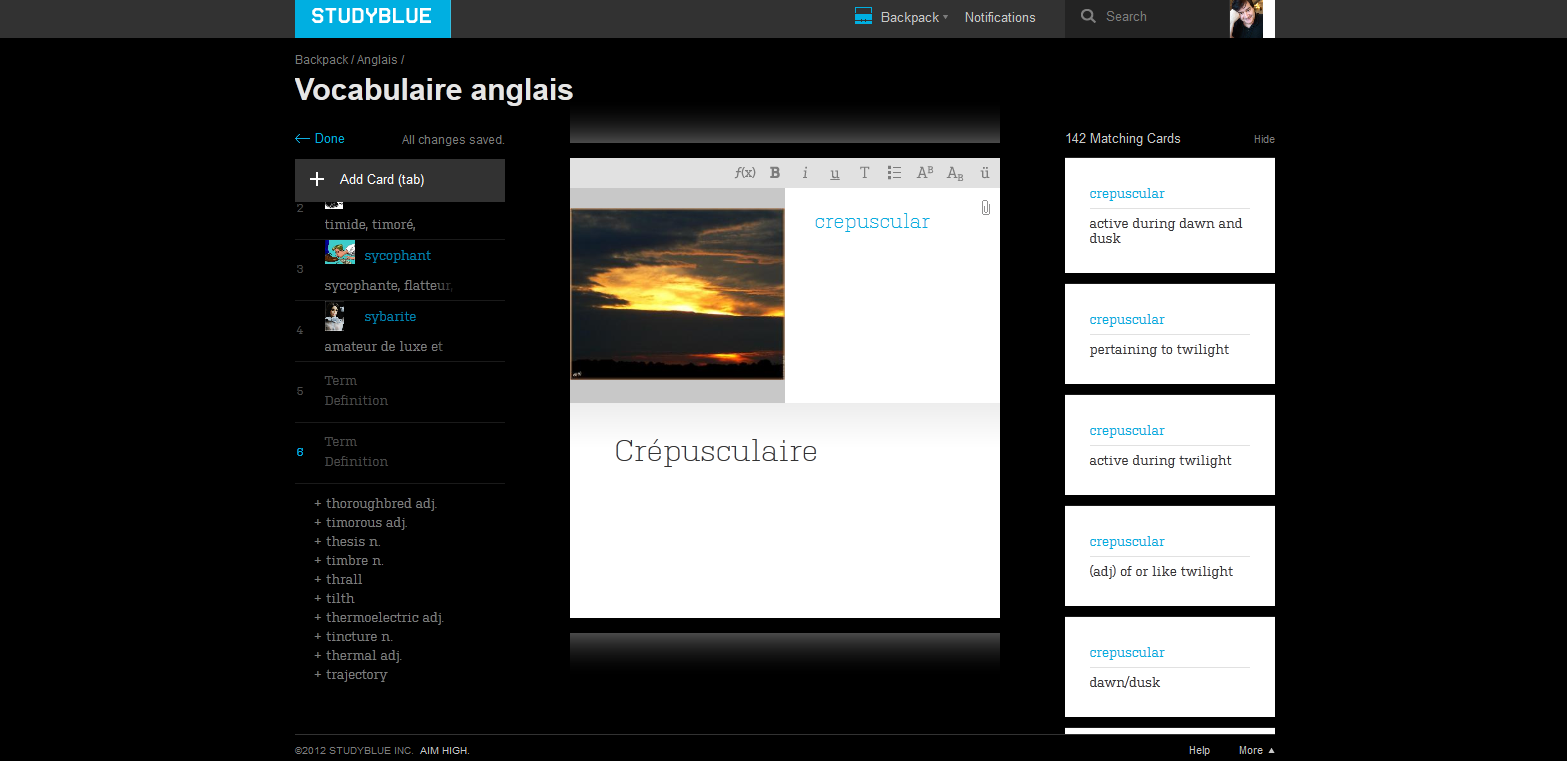Expand the thoroughbred adj. card entry

click(383, 503)
